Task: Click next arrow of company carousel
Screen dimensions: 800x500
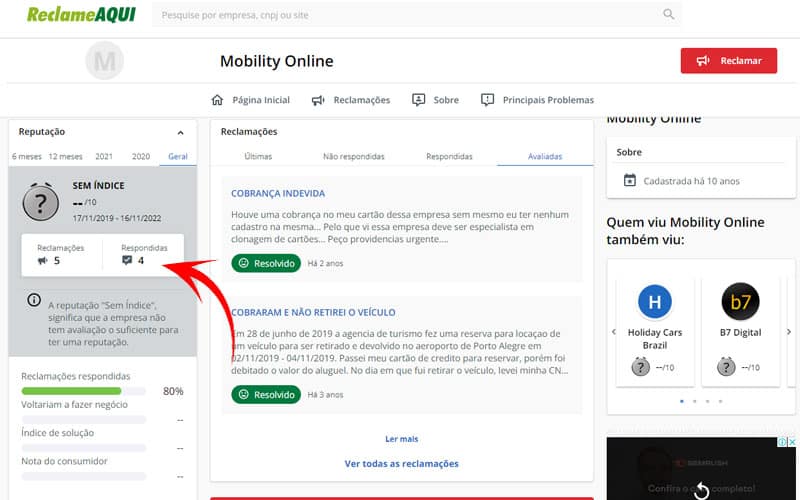Action: (789, 332)
